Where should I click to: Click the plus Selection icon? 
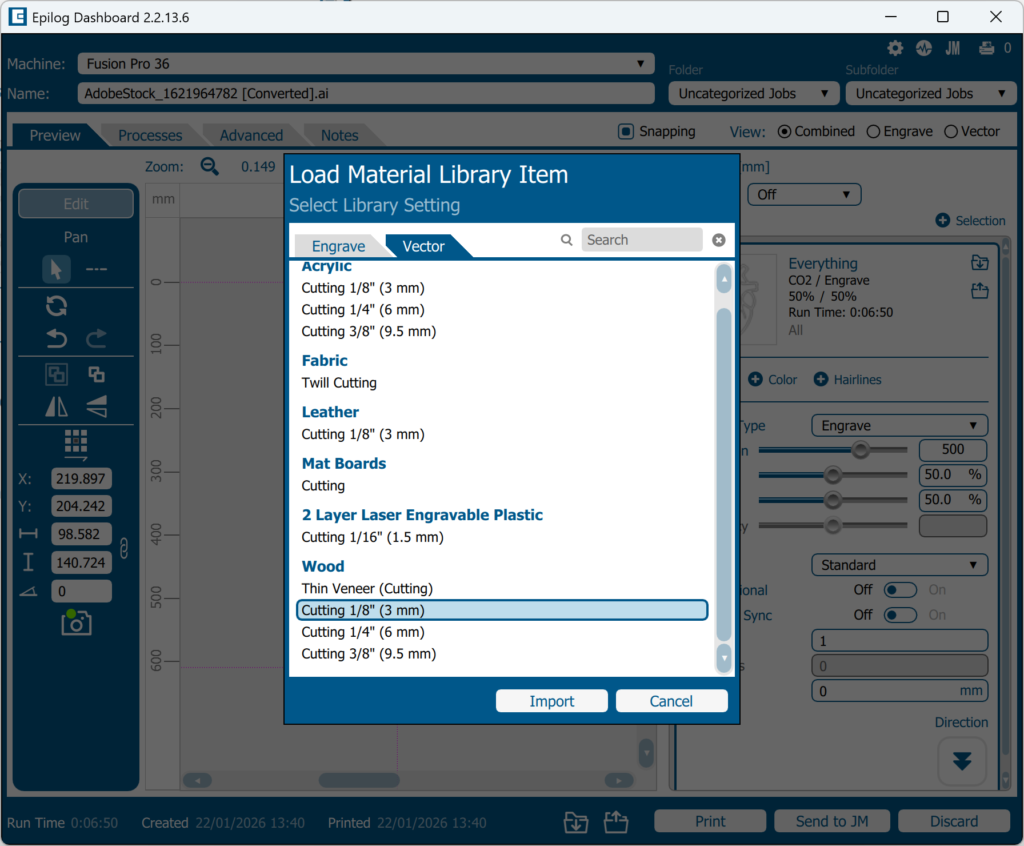942,220
